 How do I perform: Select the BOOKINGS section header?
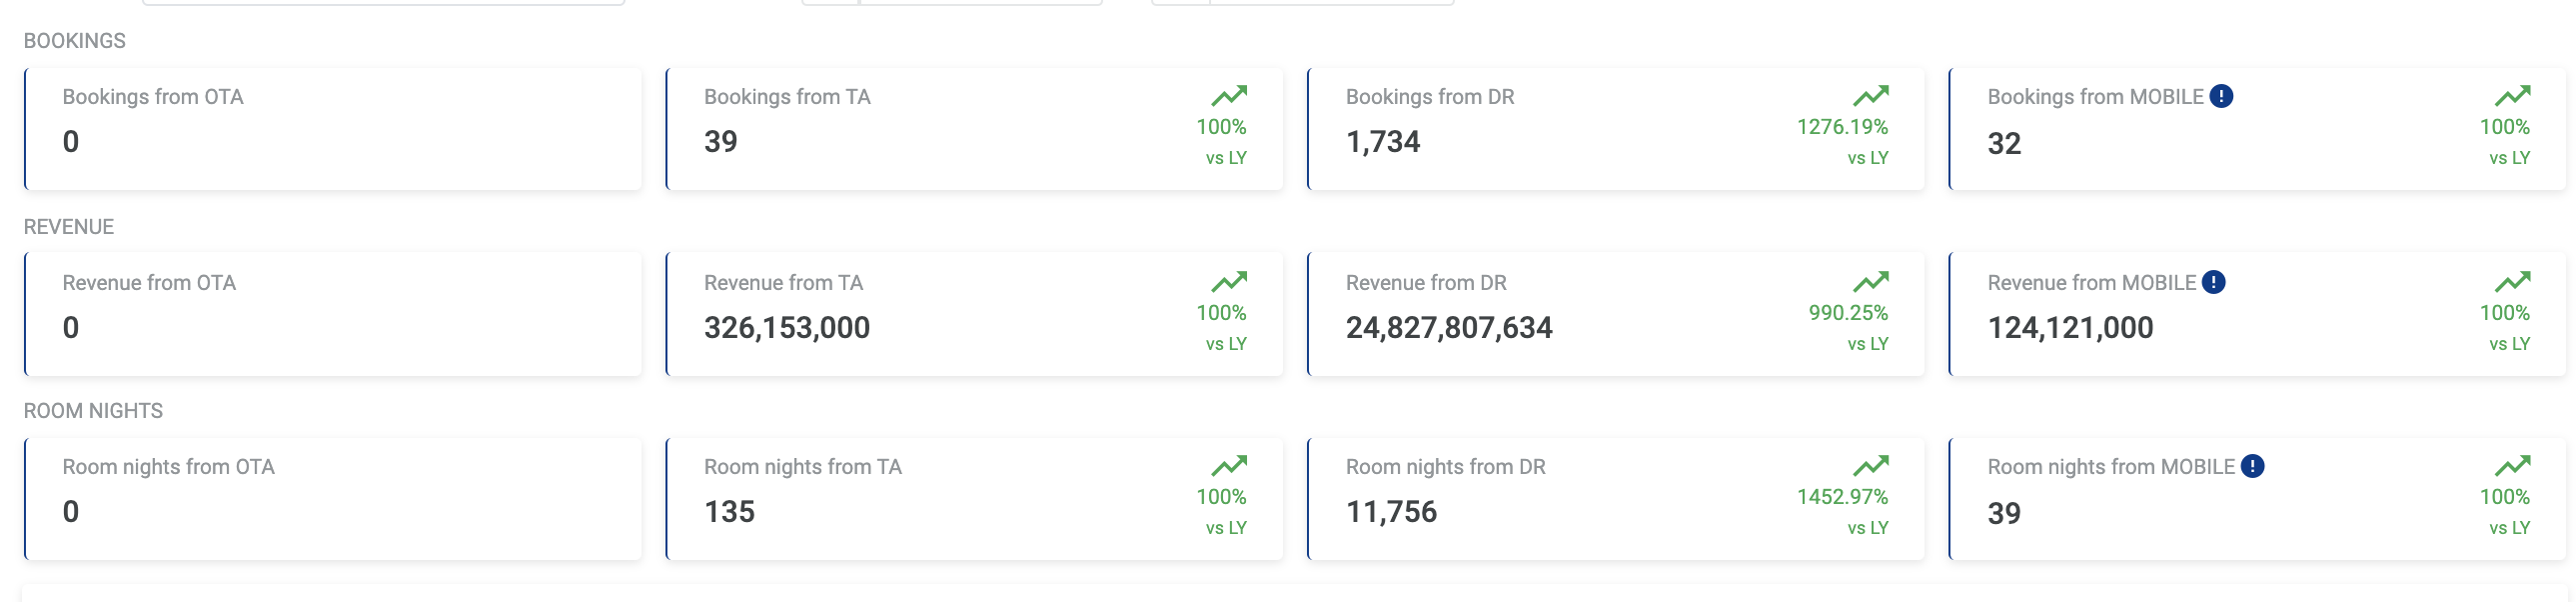(x=75, y=42)
